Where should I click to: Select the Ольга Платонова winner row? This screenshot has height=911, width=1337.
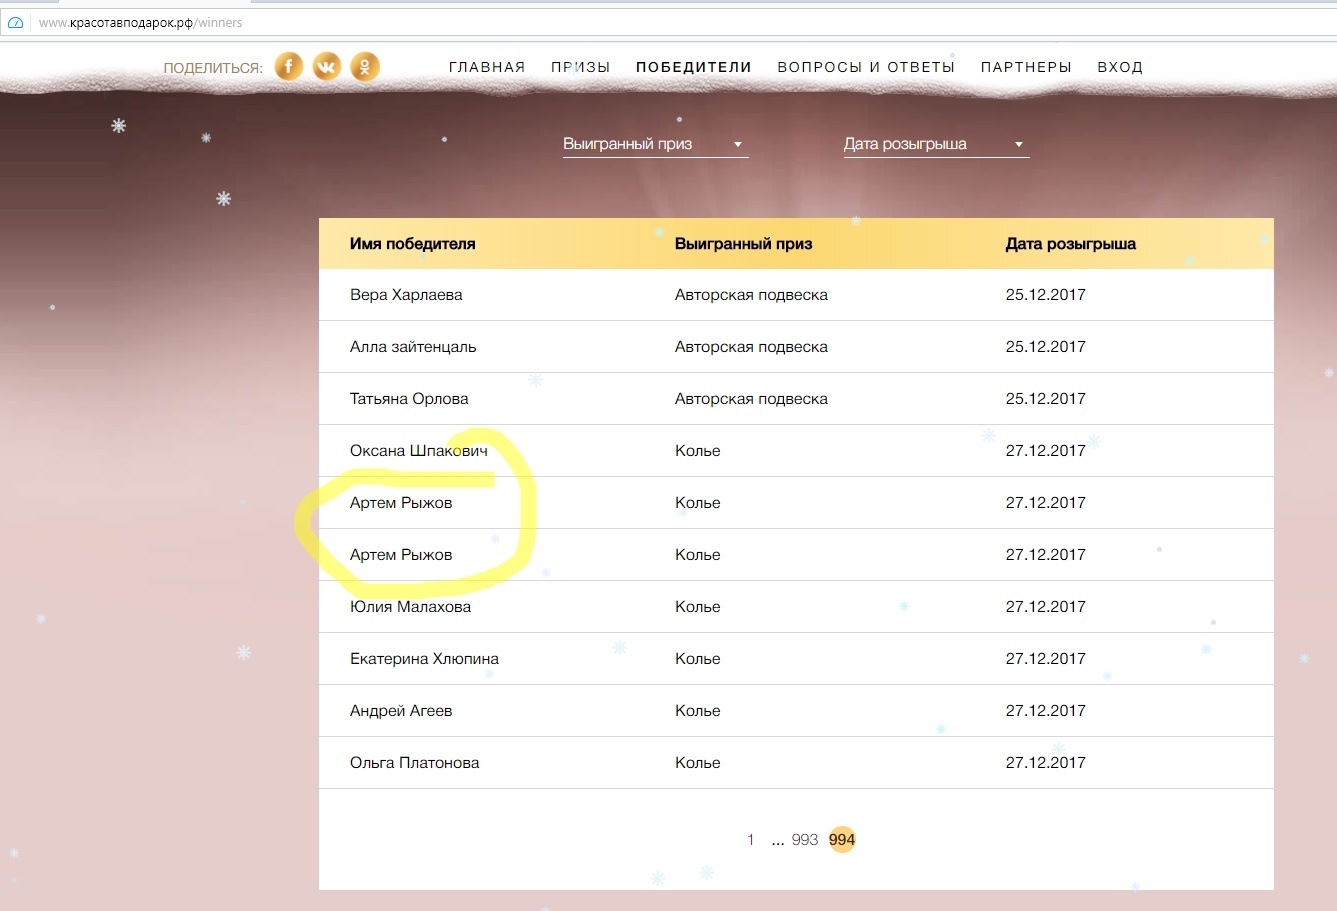pos(414,763)
